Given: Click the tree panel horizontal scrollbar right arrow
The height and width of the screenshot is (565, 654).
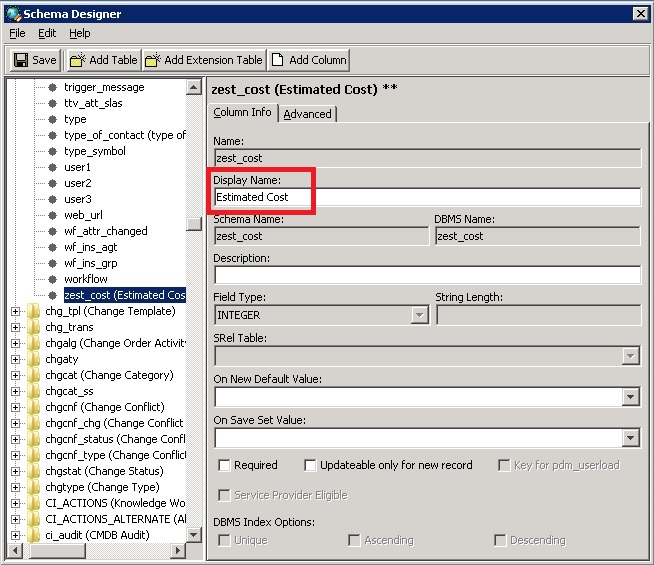Looking at the screenshot, I should pyautogui.click(x=179, y=551).
